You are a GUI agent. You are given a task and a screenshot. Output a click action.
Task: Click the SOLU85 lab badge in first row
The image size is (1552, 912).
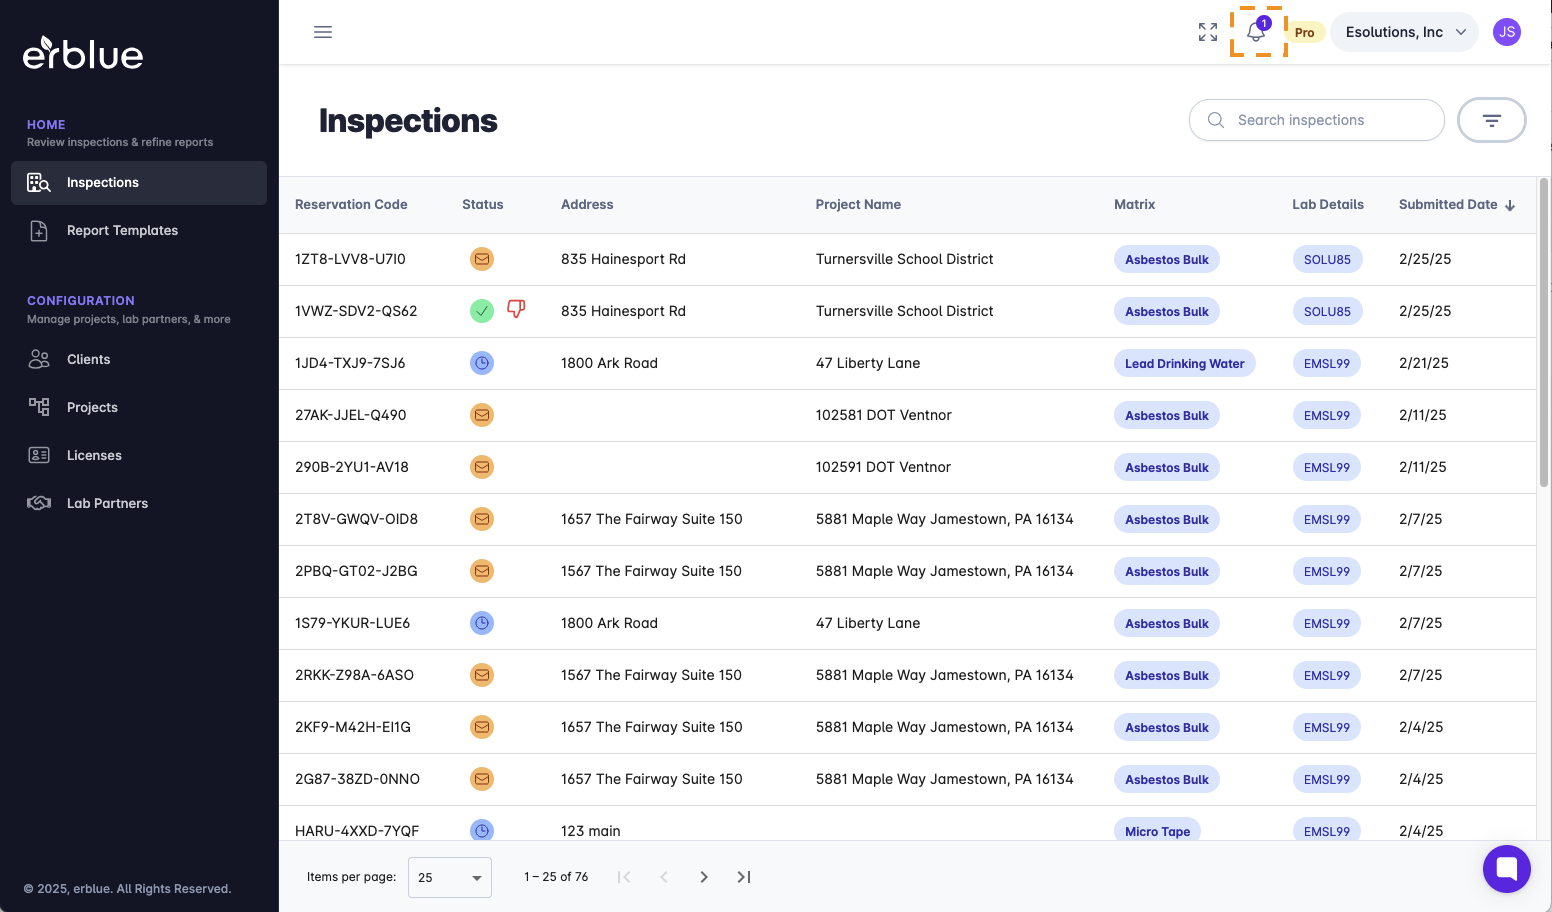[x=1327, y=259]
